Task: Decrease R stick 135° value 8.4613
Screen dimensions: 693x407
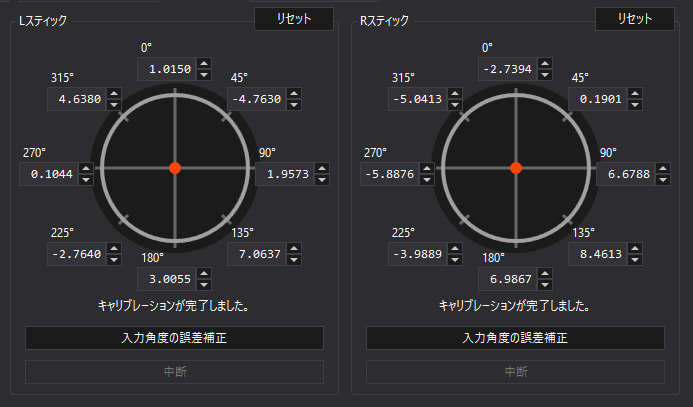Action: tap(635, 260)
